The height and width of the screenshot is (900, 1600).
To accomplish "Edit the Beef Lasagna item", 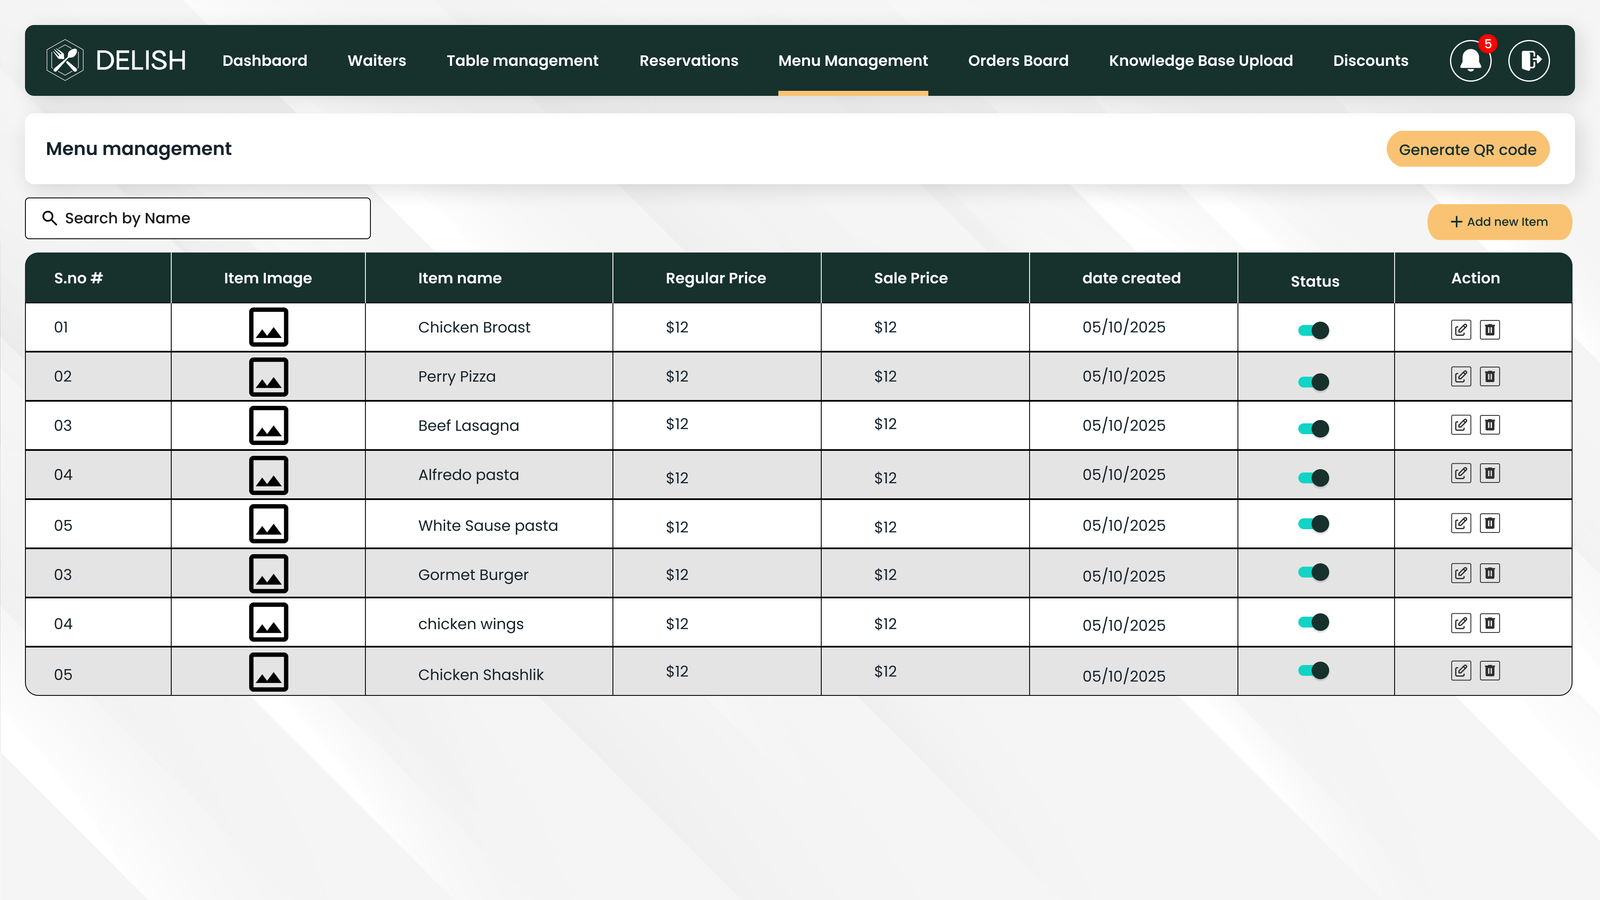I will (1461, 425).
